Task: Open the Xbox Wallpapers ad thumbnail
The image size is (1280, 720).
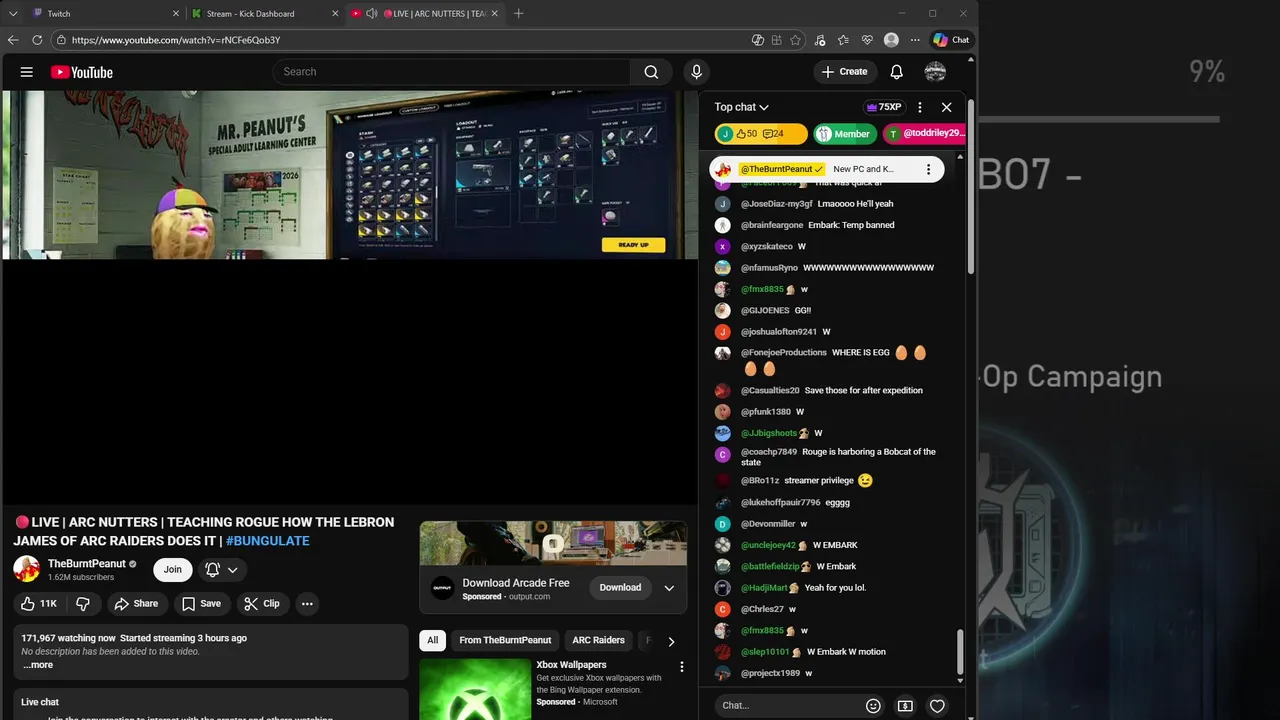Action: tap(475, 689)
